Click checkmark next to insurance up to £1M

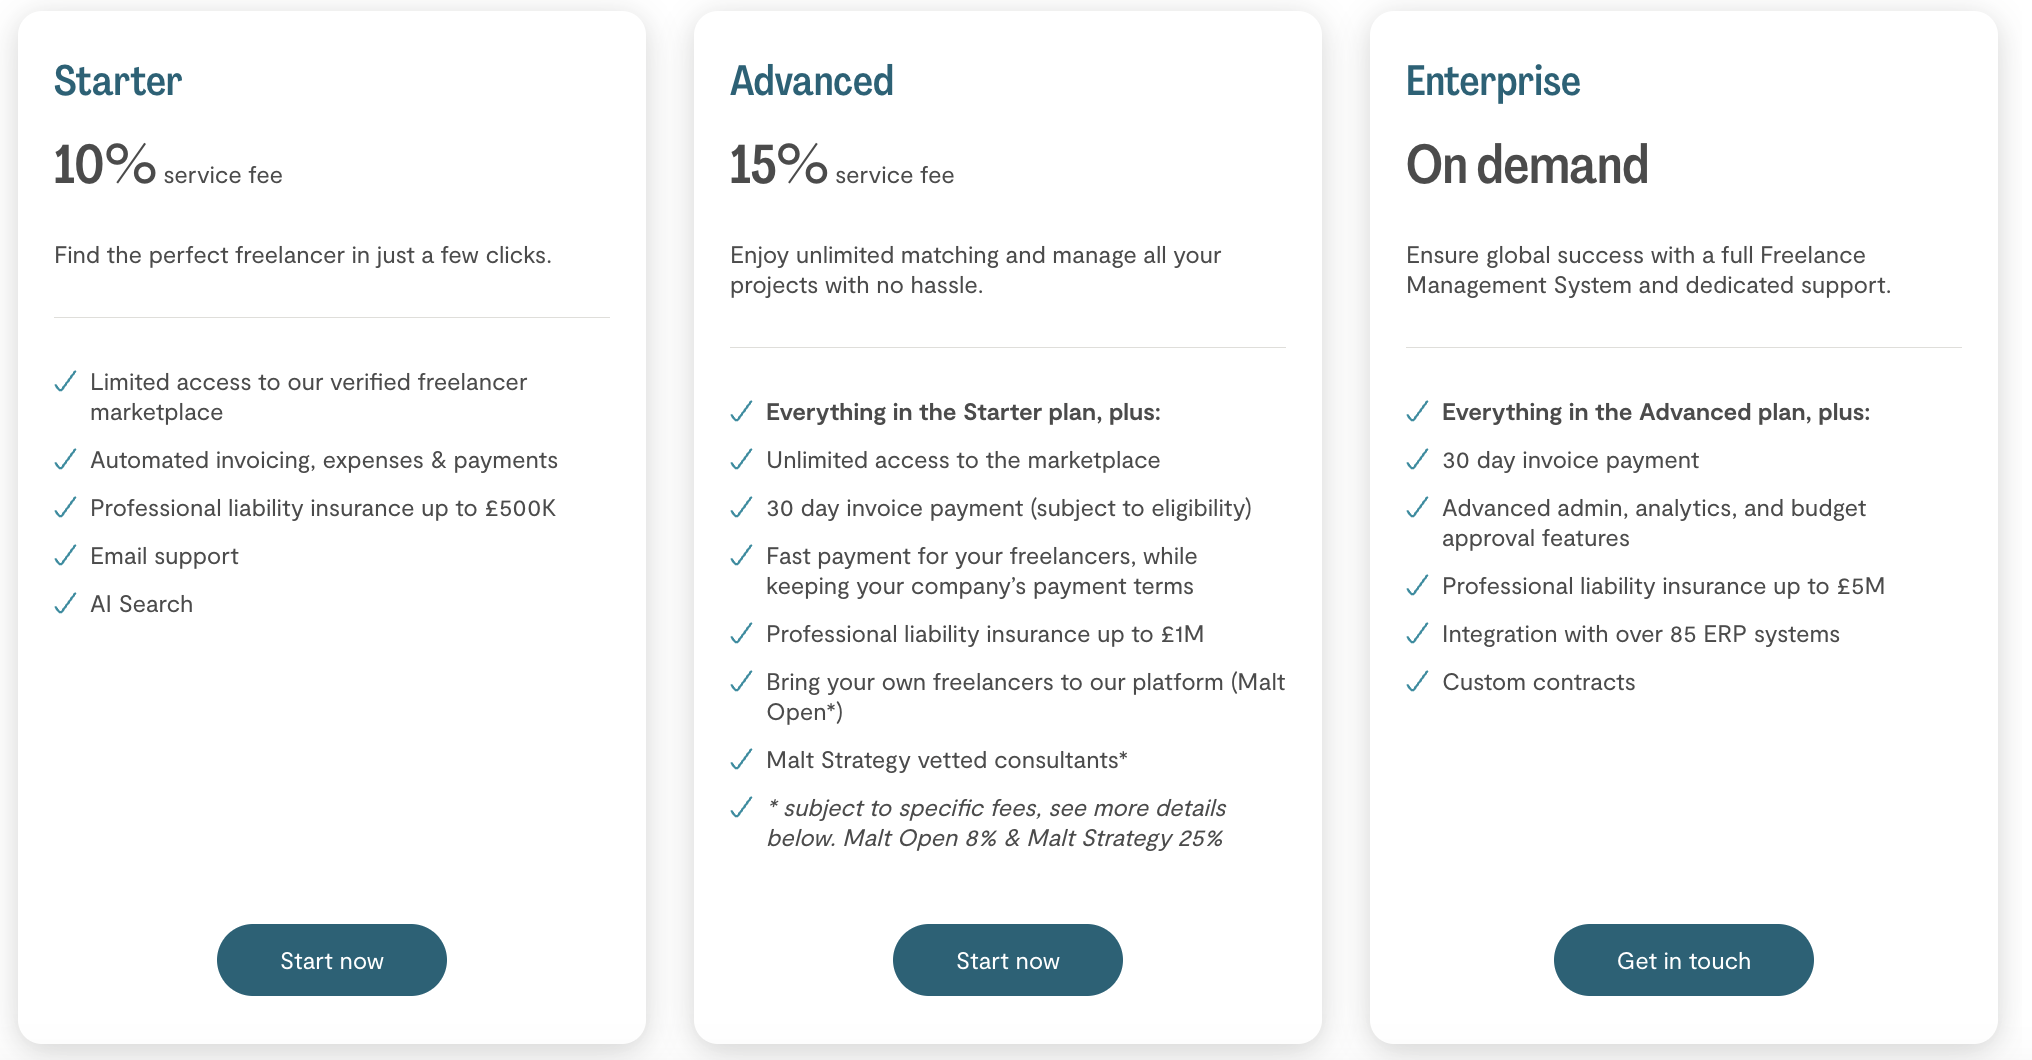(x=741, y=634)
